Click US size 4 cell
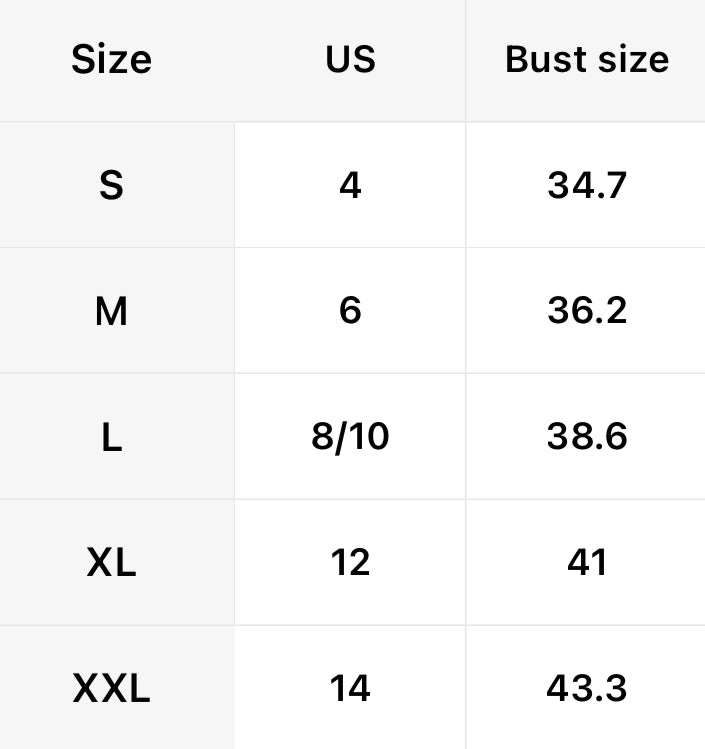The image size is (705, 749). [x=350, y=186]
